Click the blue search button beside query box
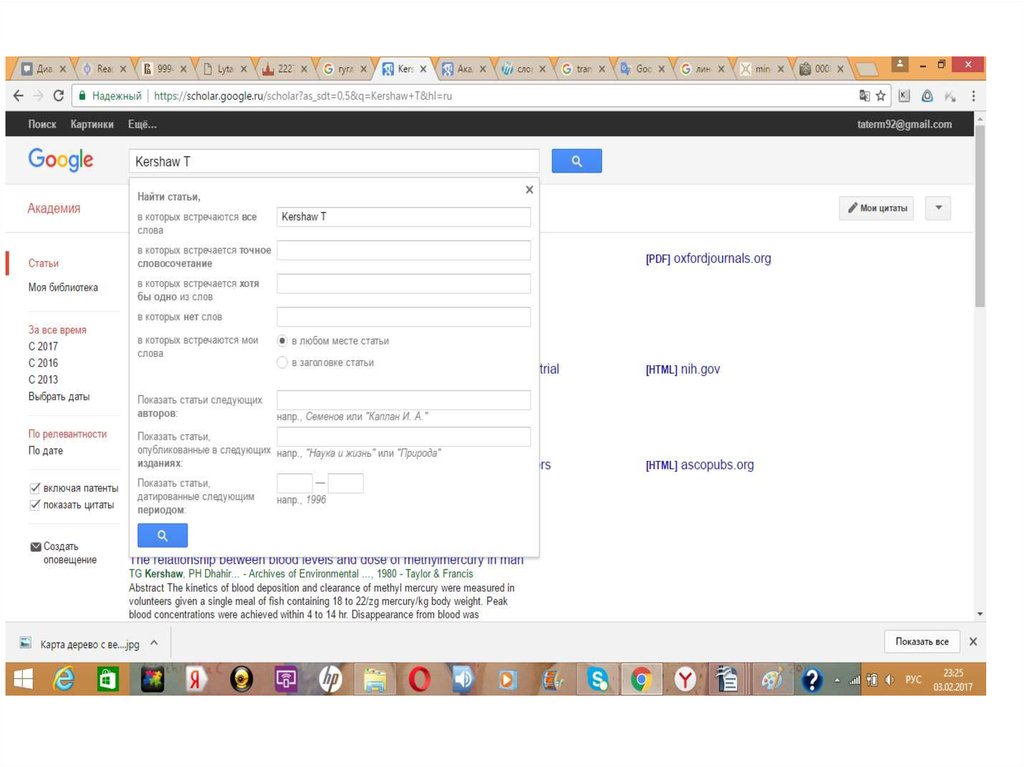The height and width of the screenshot is (767, 1024). click(x=577, y=161)
